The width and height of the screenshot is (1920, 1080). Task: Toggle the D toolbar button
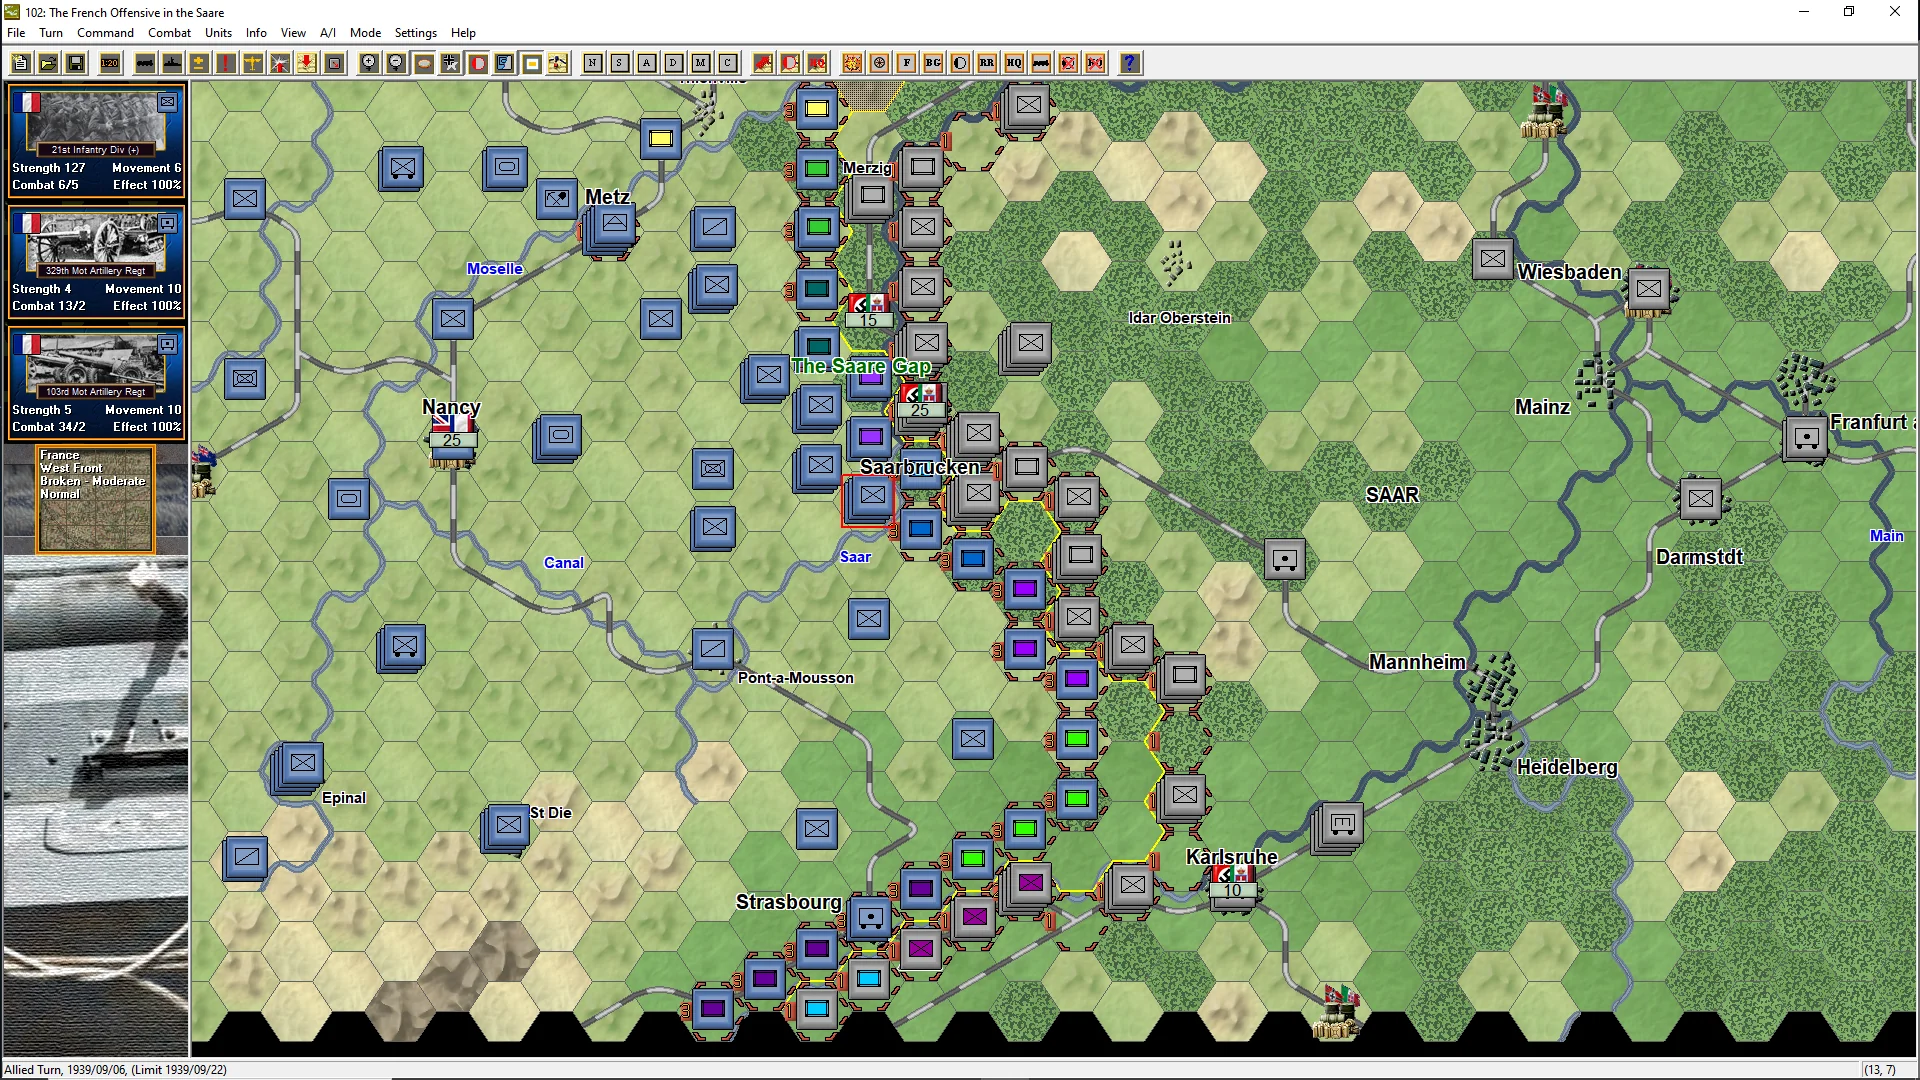pyautogui.click(x=674, y=63)
